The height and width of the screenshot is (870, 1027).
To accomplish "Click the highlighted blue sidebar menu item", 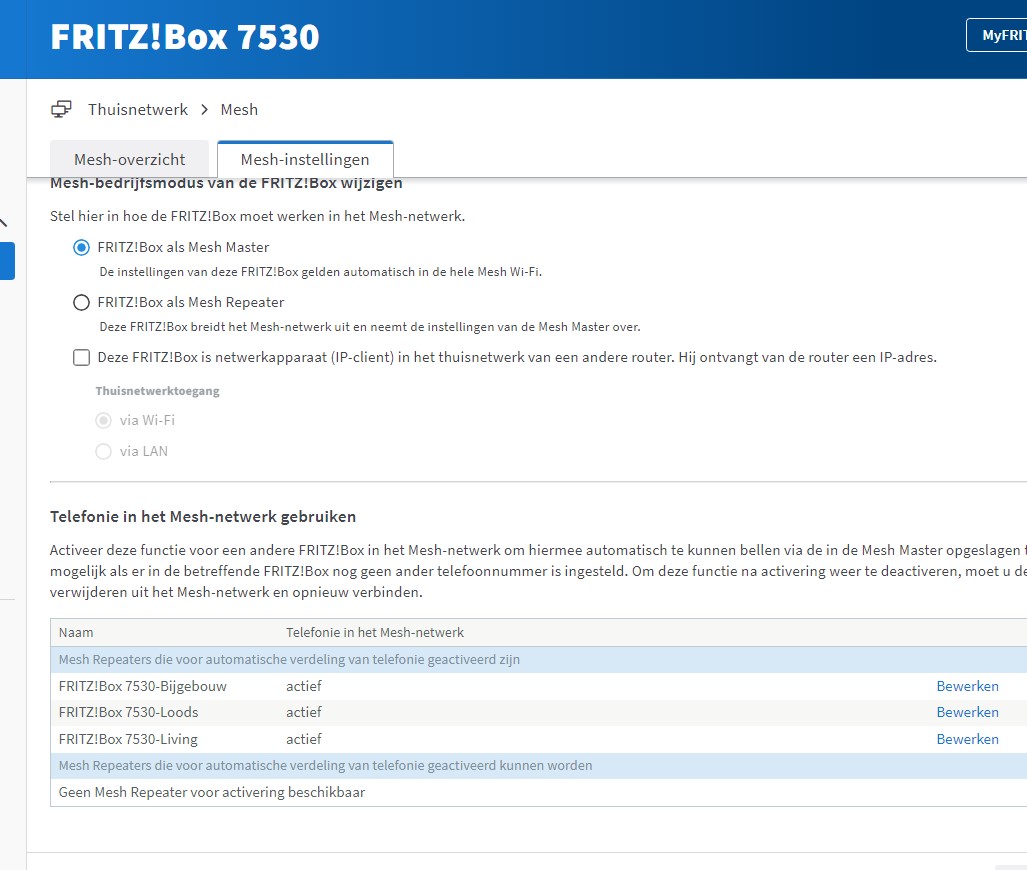I will coord(7,261).
